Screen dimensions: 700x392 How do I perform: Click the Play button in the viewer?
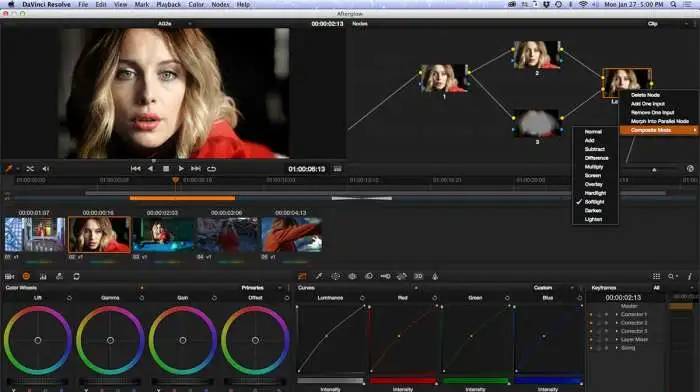181,169
